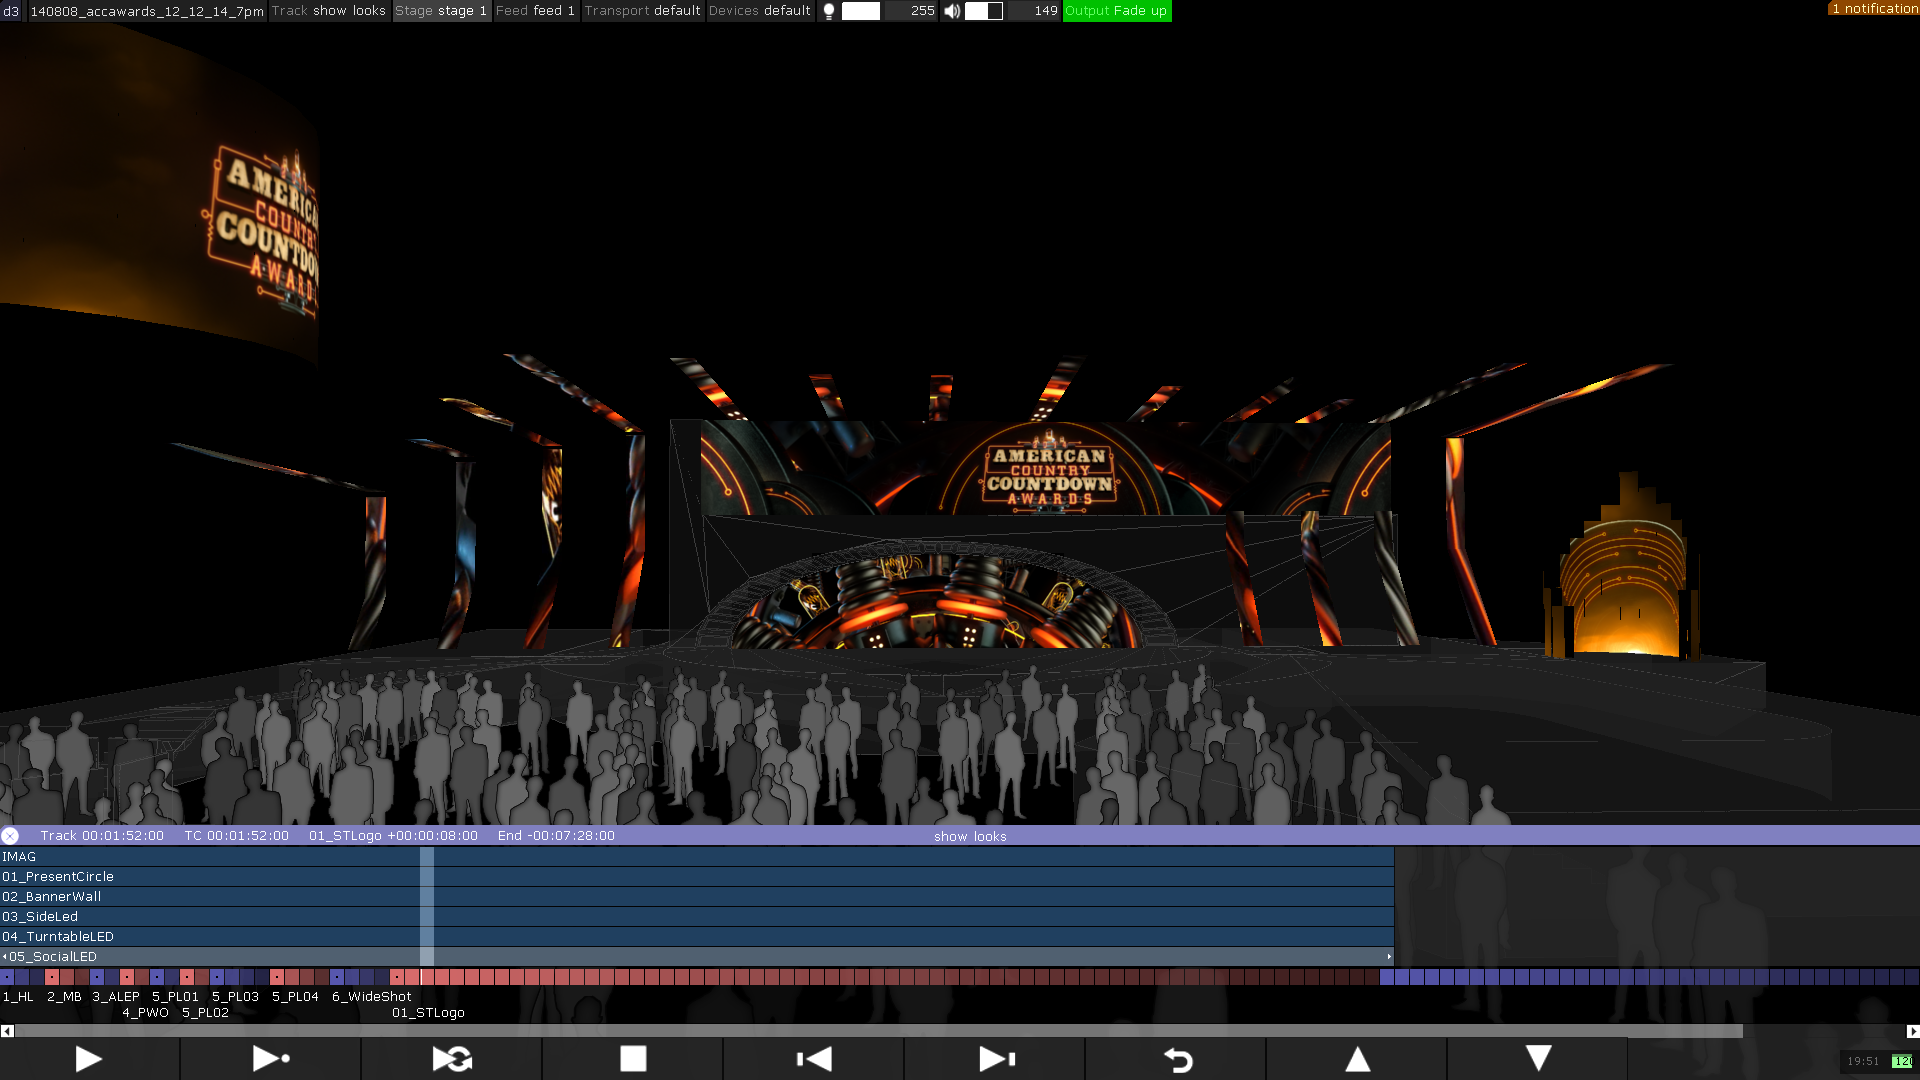
Task: Select the 05_SocialLED layer
Action: click(x=697, y=957)
